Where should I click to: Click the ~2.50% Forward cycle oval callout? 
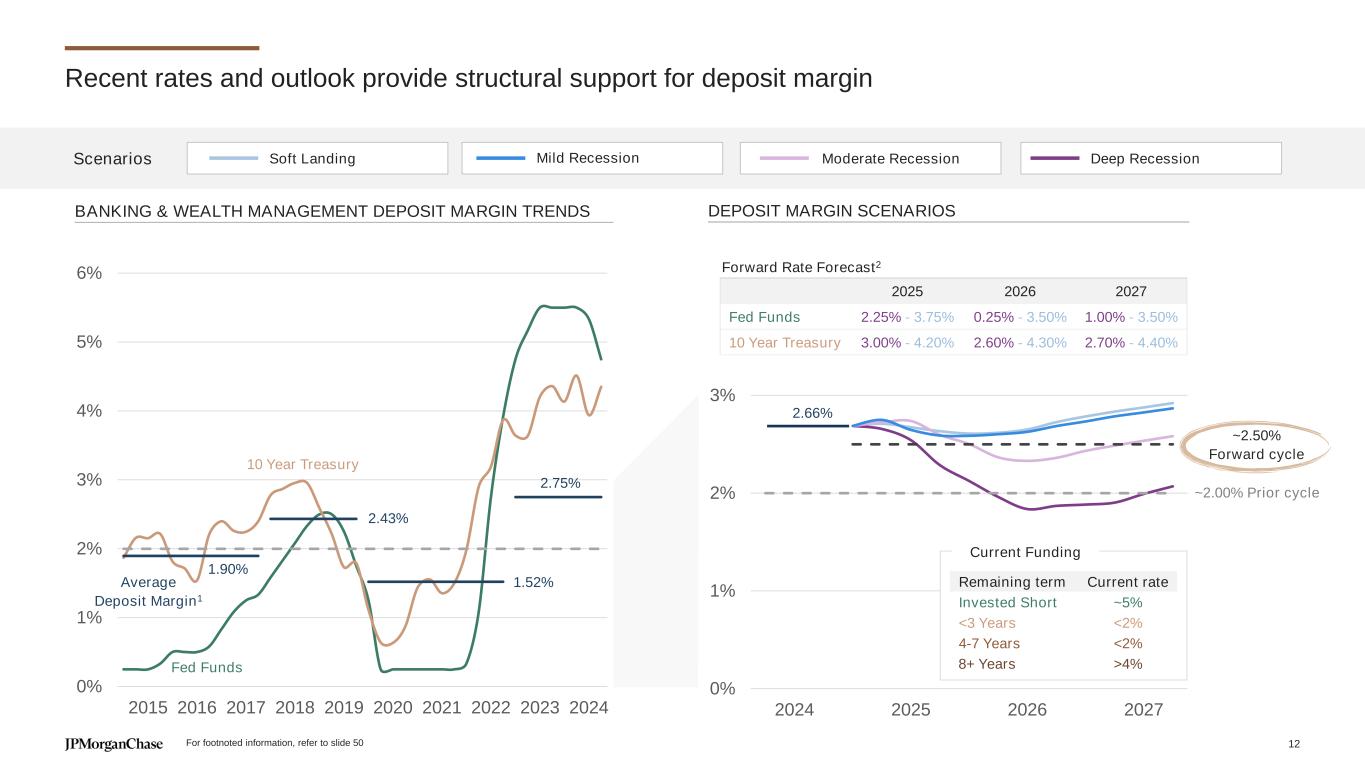coord(1256,445)
